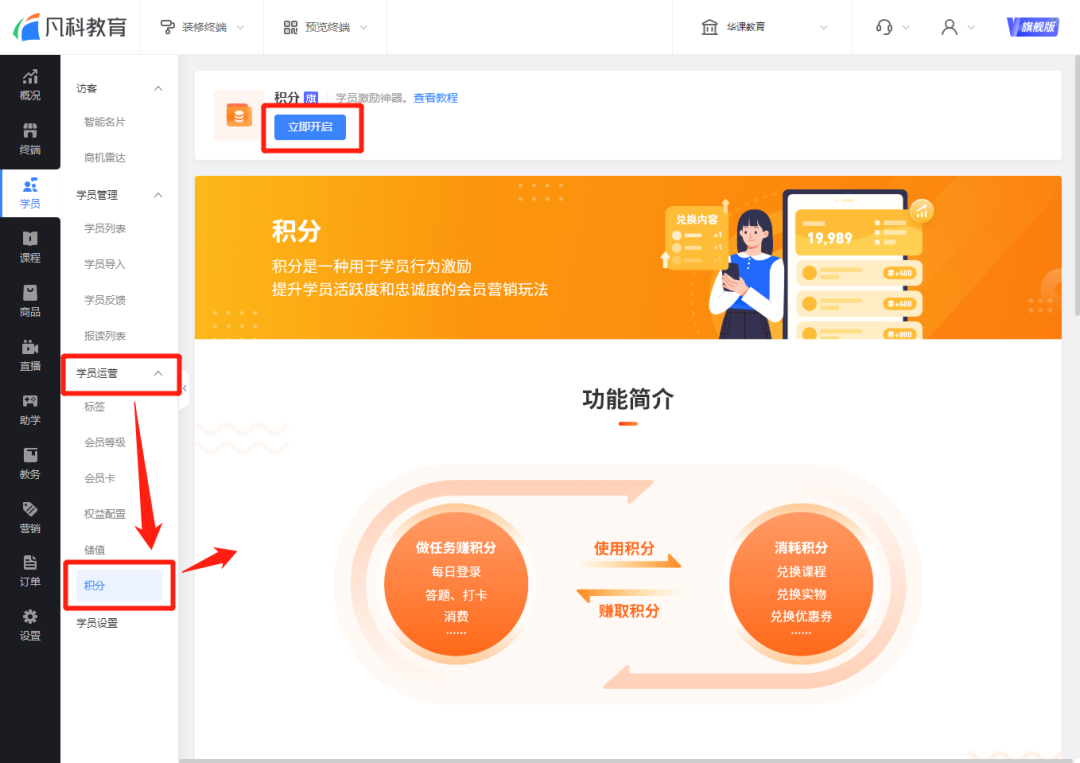Collapse the 访客 section in the sidebar
Viewport: 1080px width, 763px height.
(157, 88)
